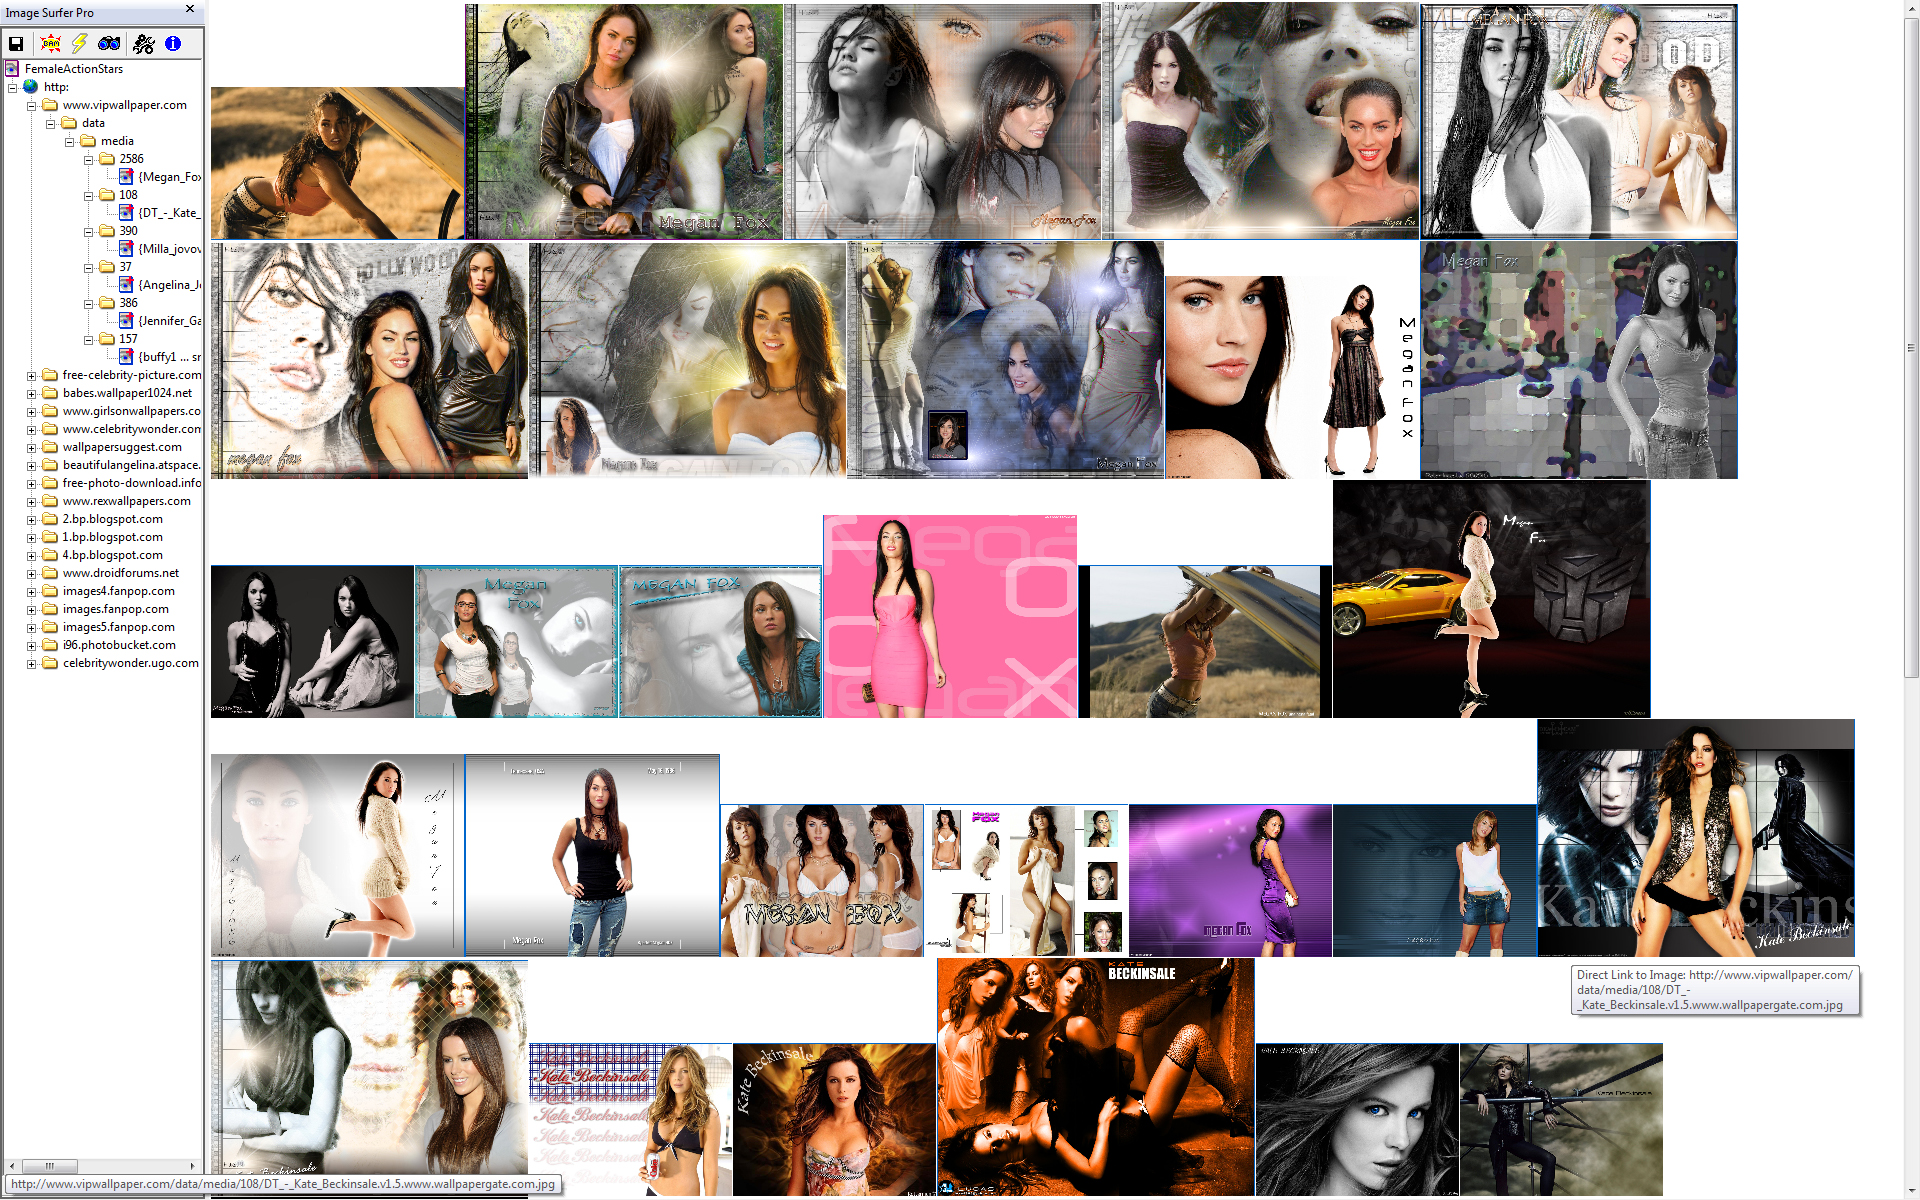Close the Image Surfer Pro panel
This screenshot has height=1200, width=1920.
click(190, 9)
